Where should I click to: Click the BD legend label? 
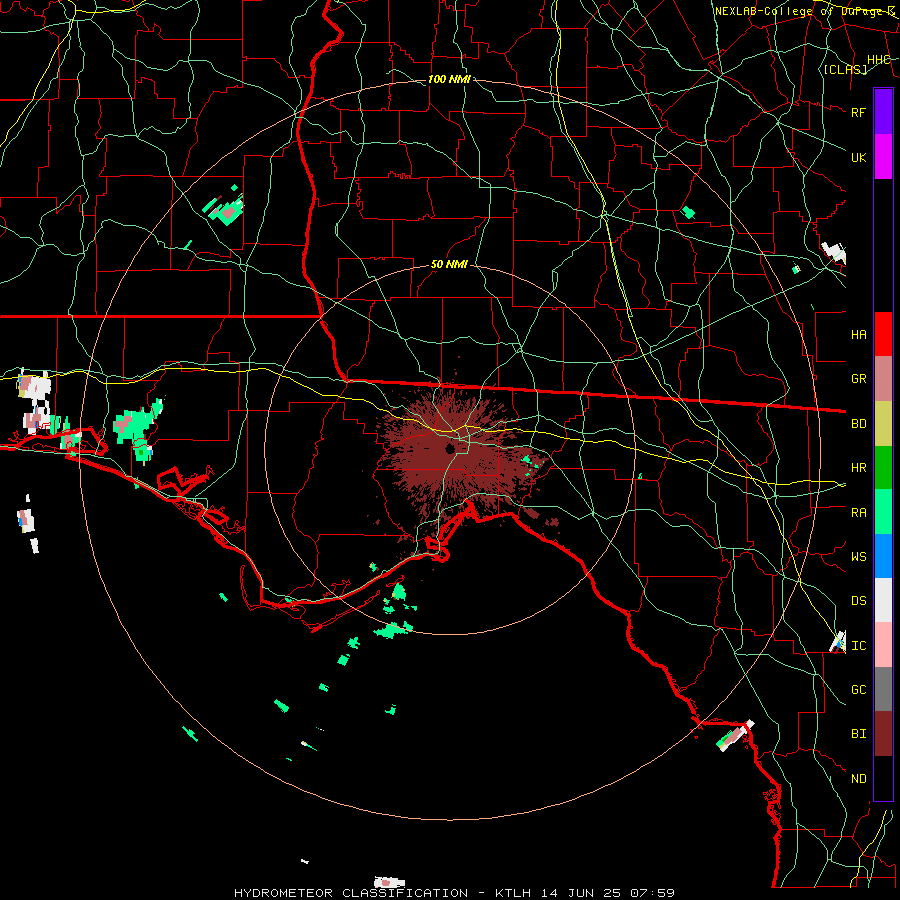[x=858, y=424]
